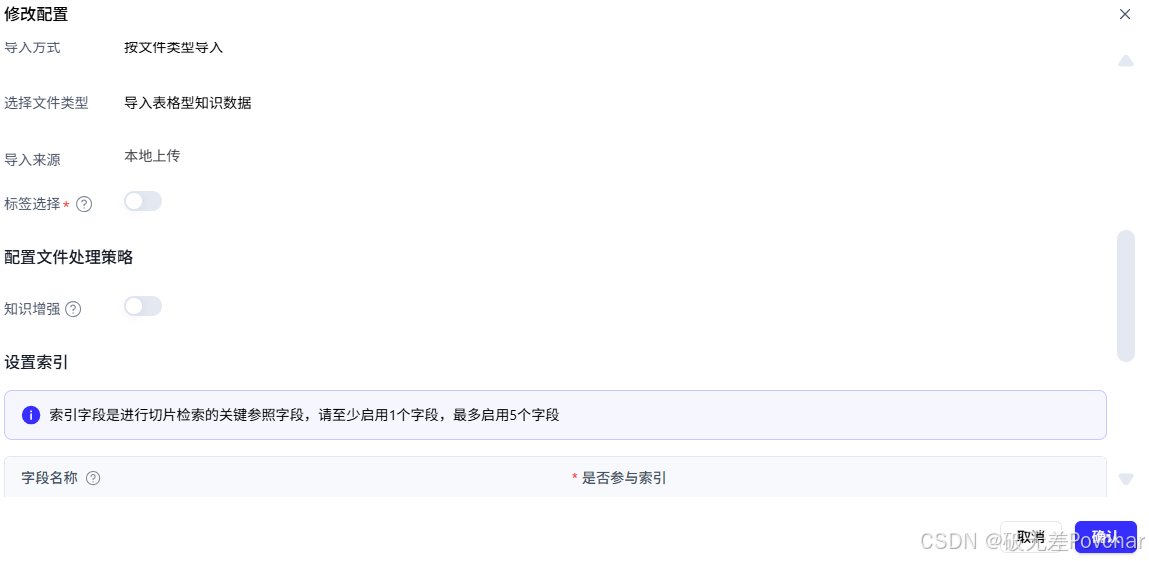This screenshot has width=1149, height=561.
Task: Select the 按文件类型导入 value text
Action: coord(174,48)
